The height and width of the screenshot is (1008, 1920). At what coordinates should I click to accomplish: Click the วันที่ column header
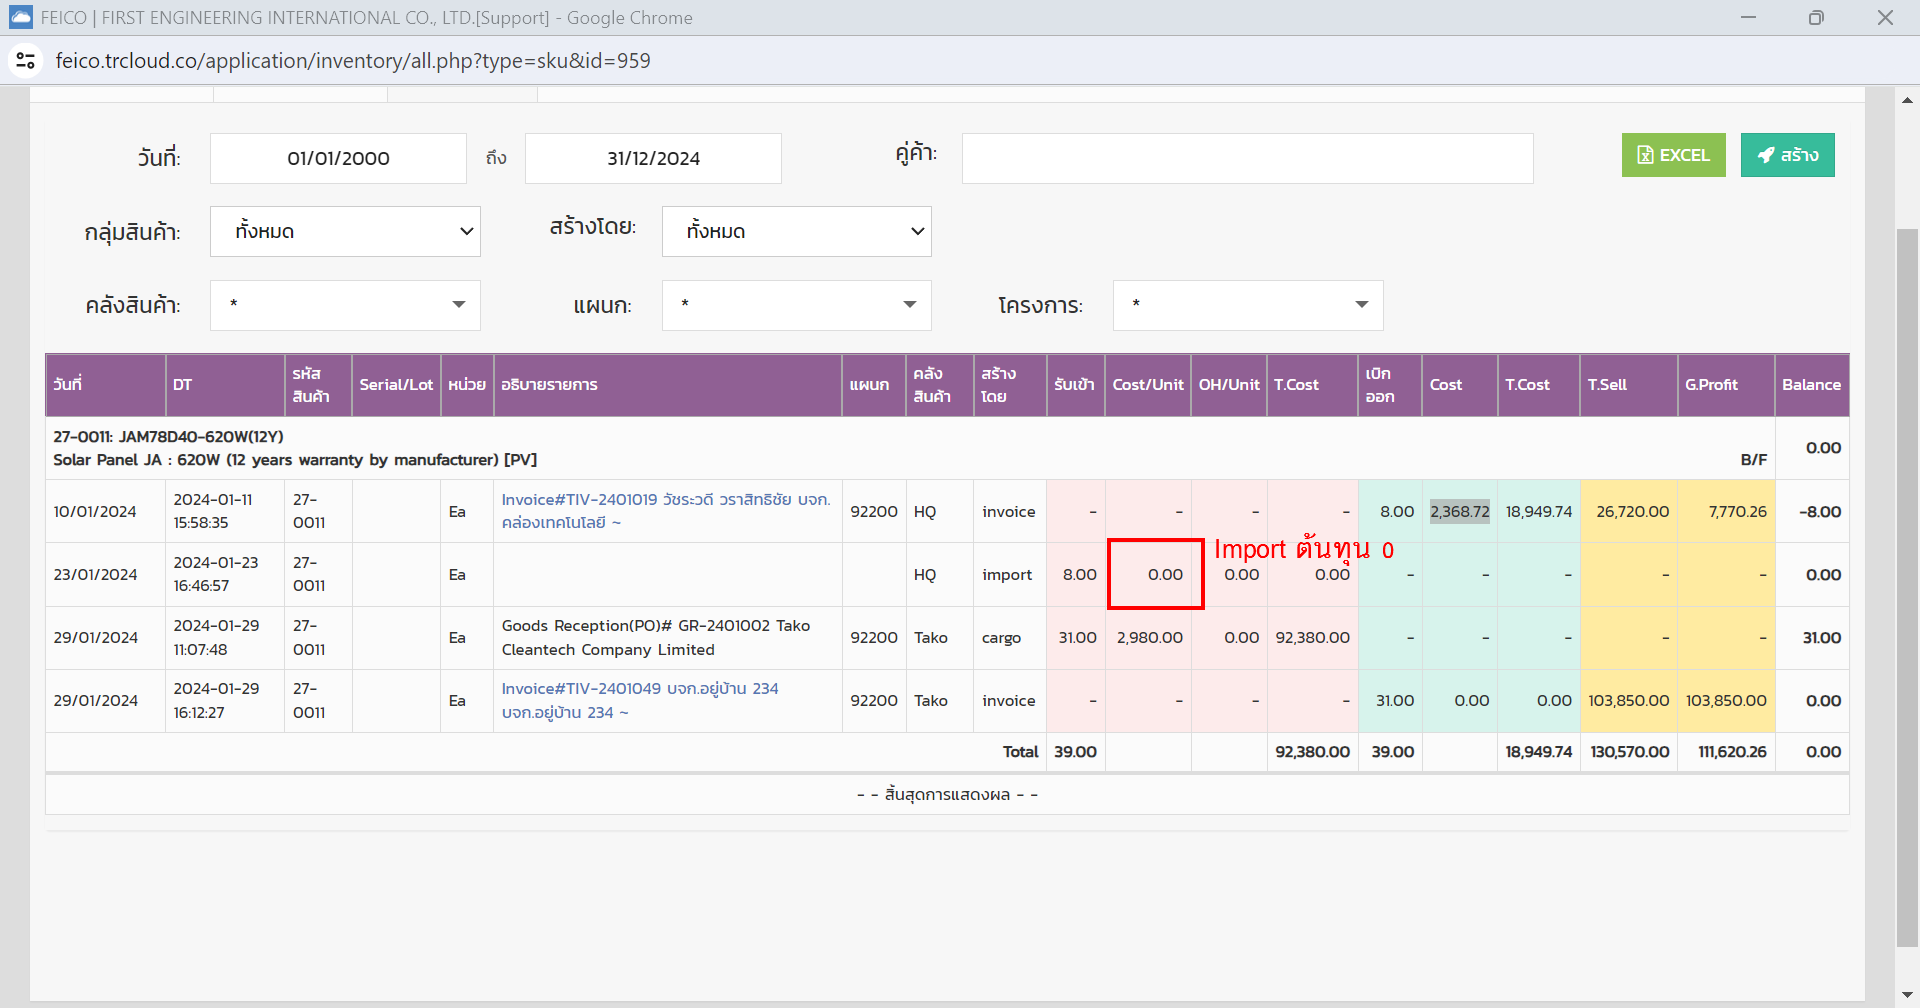click(x=105, y=385)
